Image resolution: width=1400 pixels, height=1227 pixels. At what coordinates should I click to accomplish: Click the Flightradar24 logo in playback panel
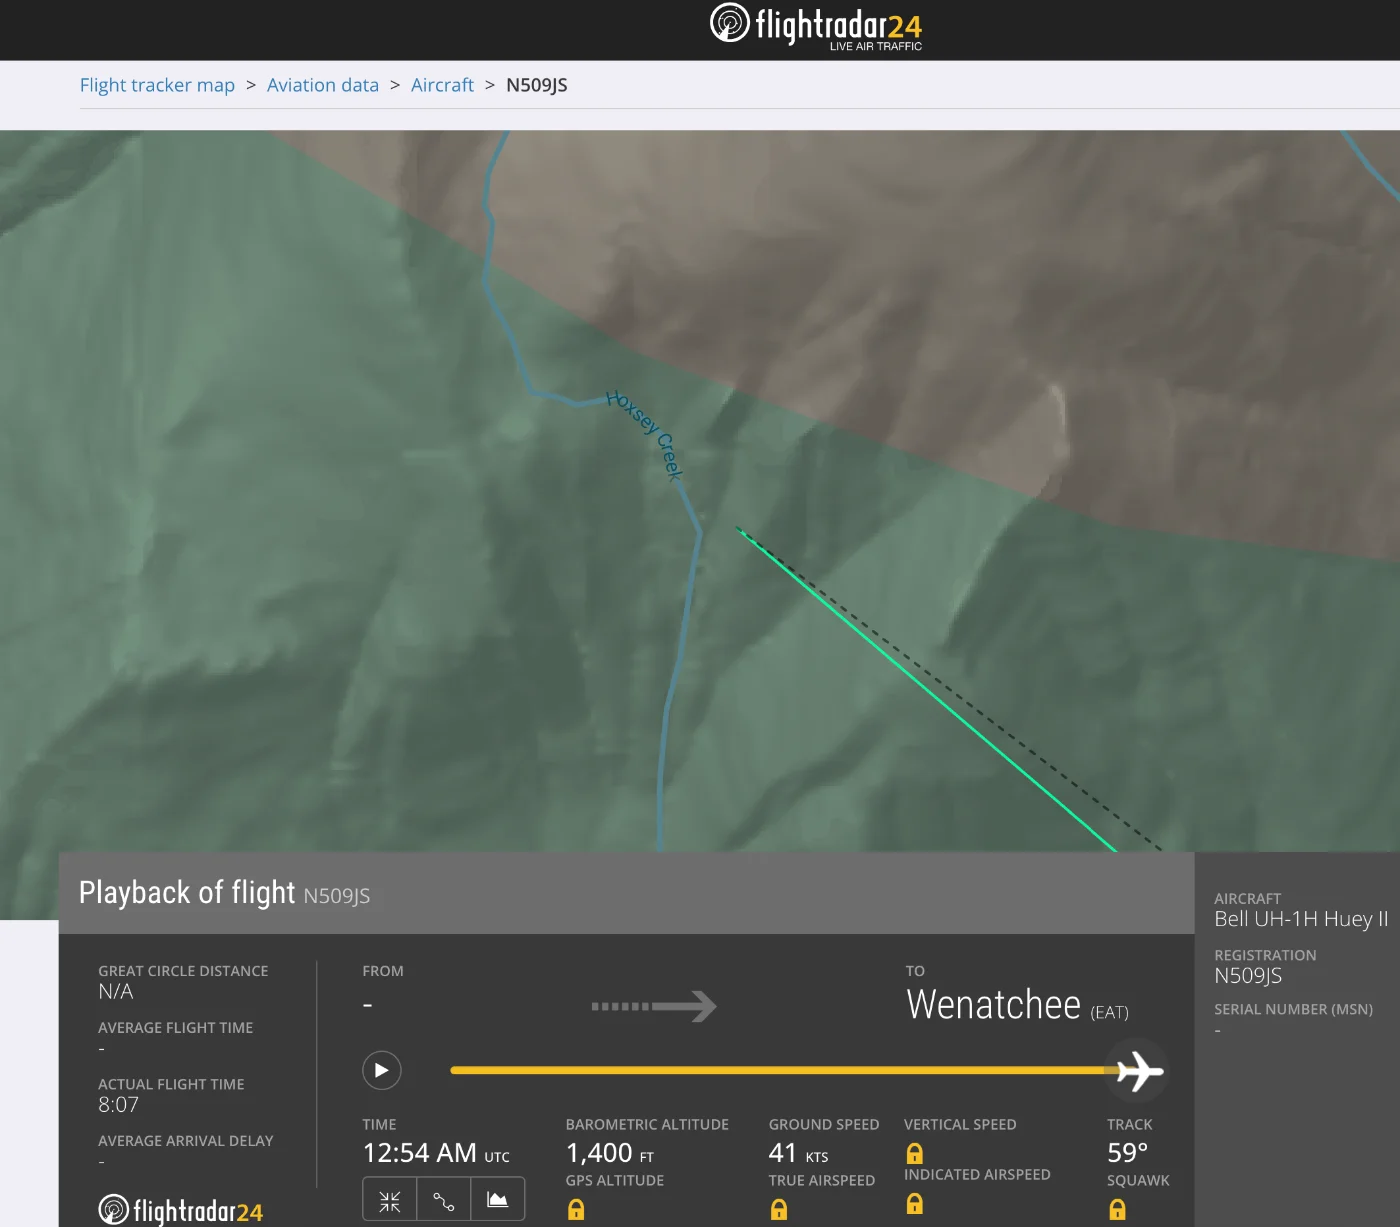coord(181,1210)
